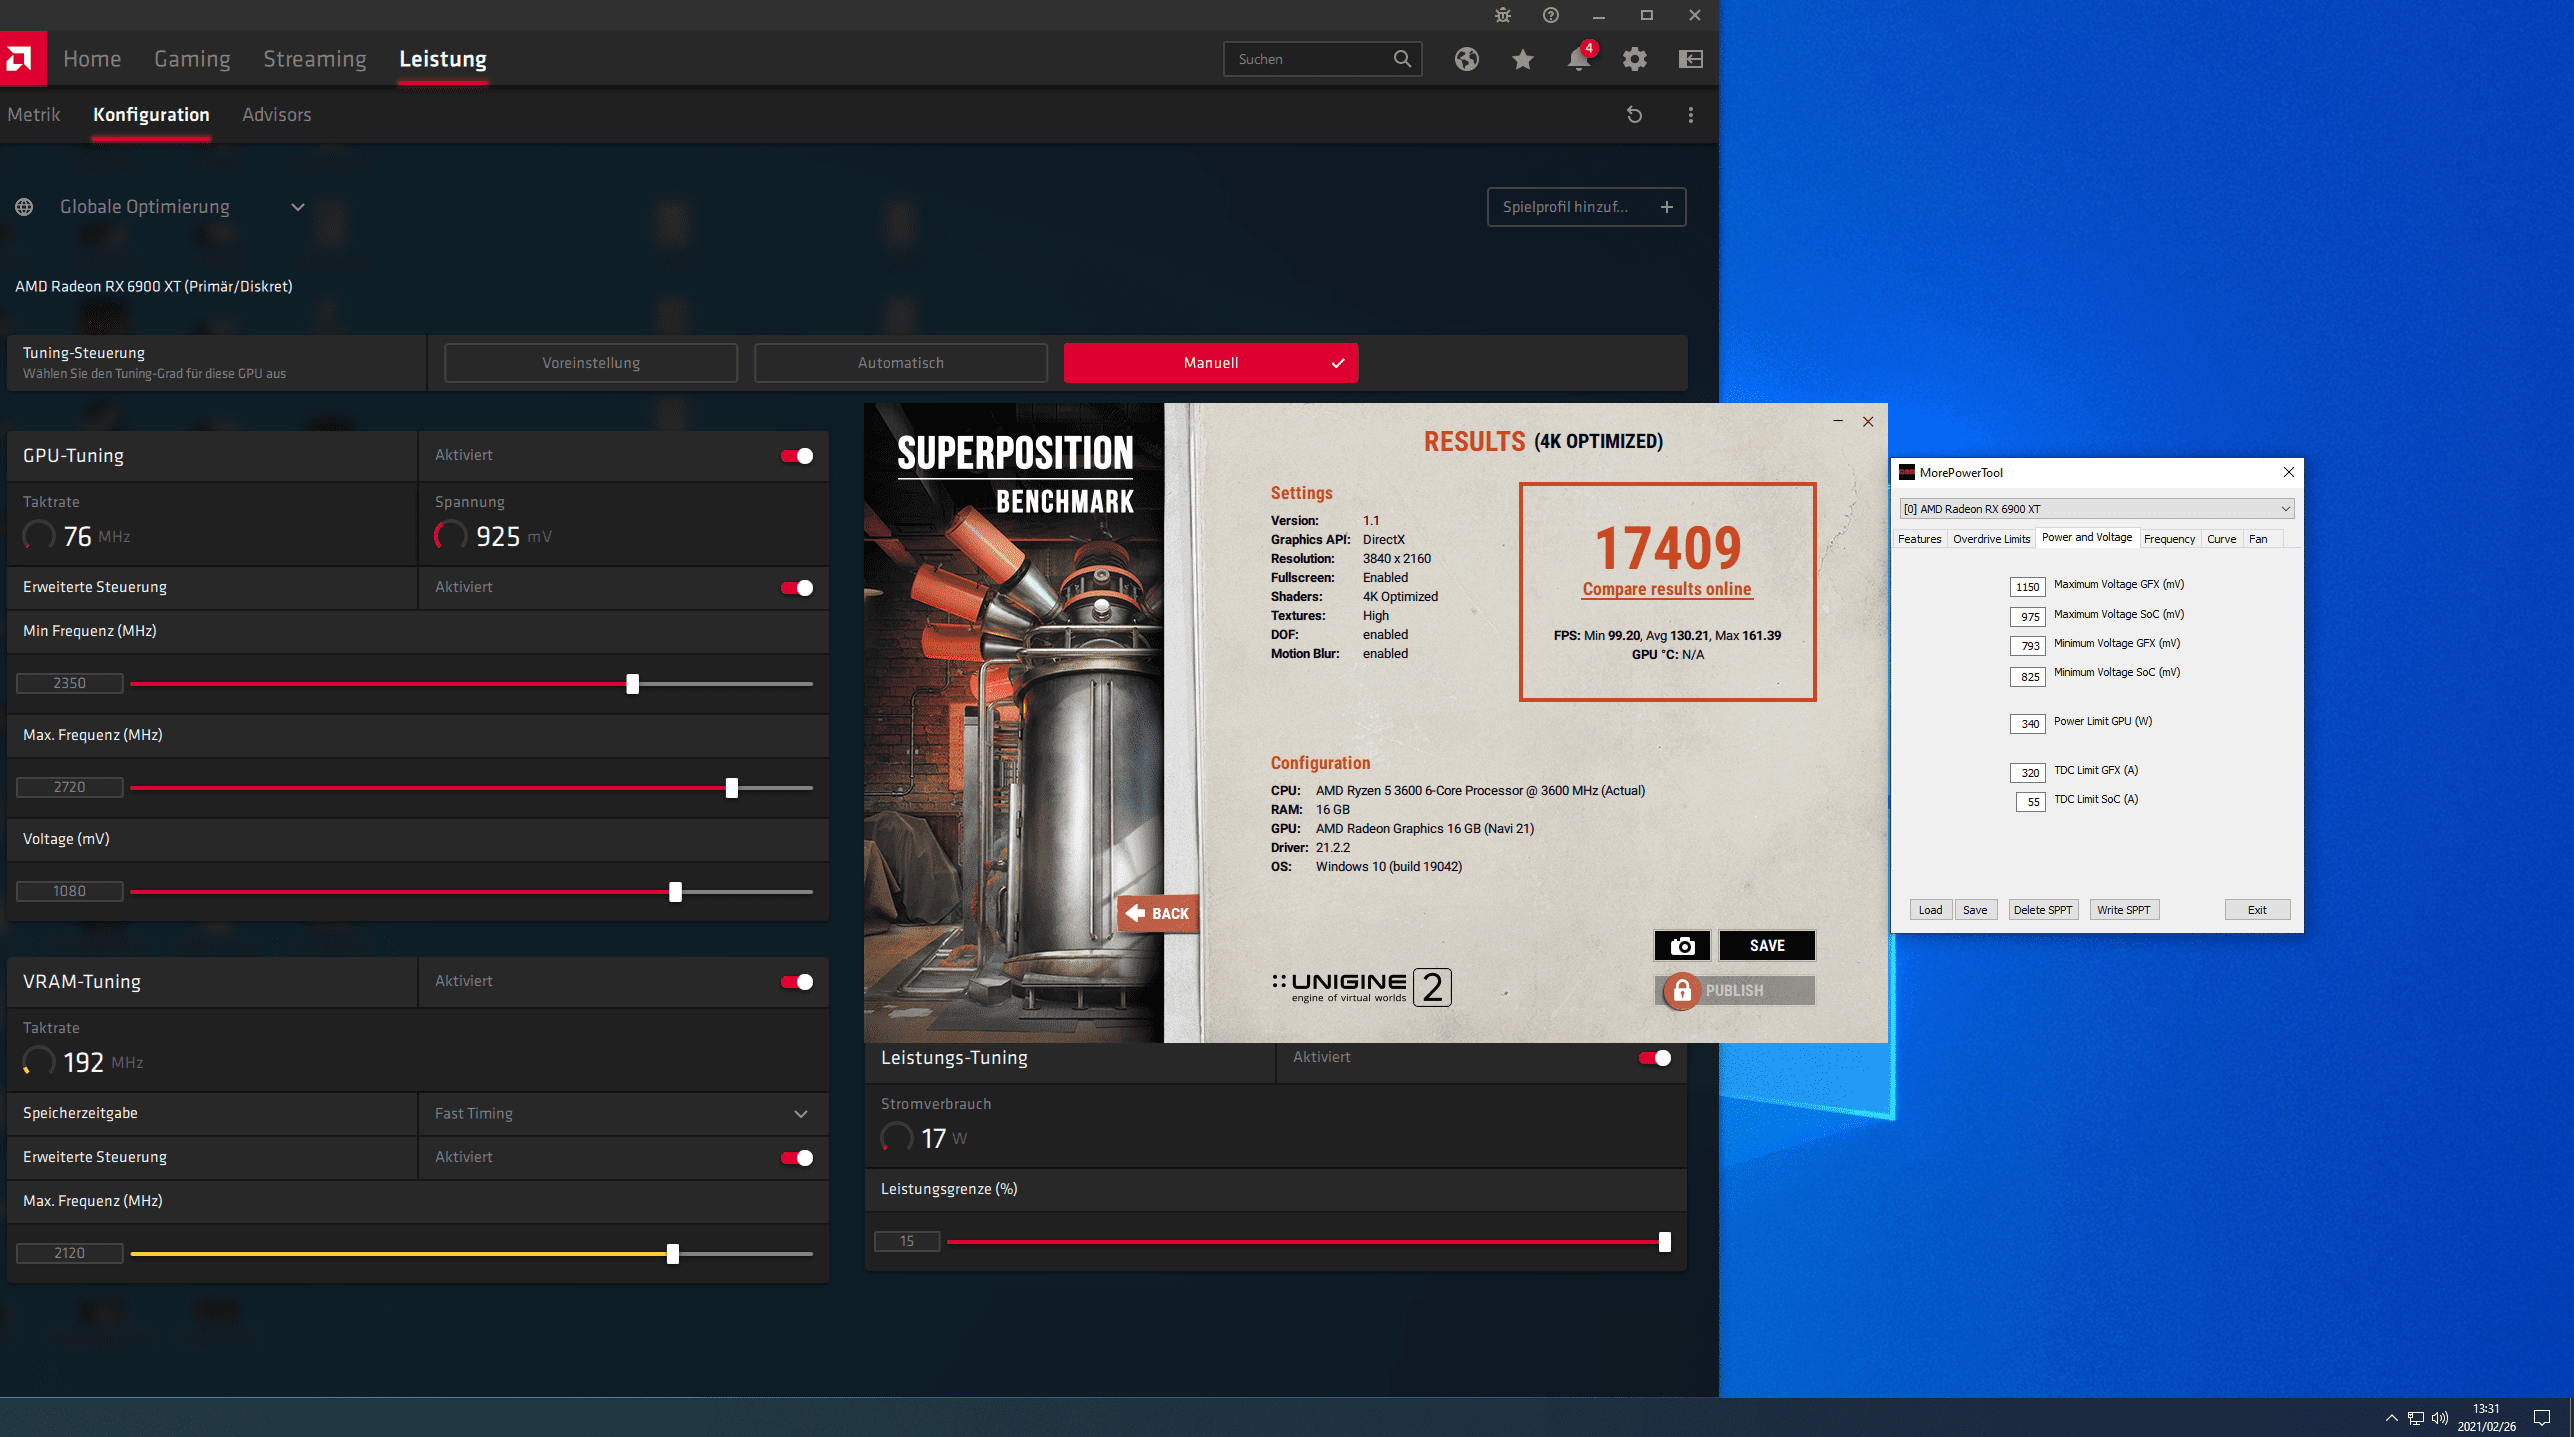The height and width of the screenshot is (1437, 2574).
Task: Close the MorePowerTool window
Action: (x=2288, y=472)
